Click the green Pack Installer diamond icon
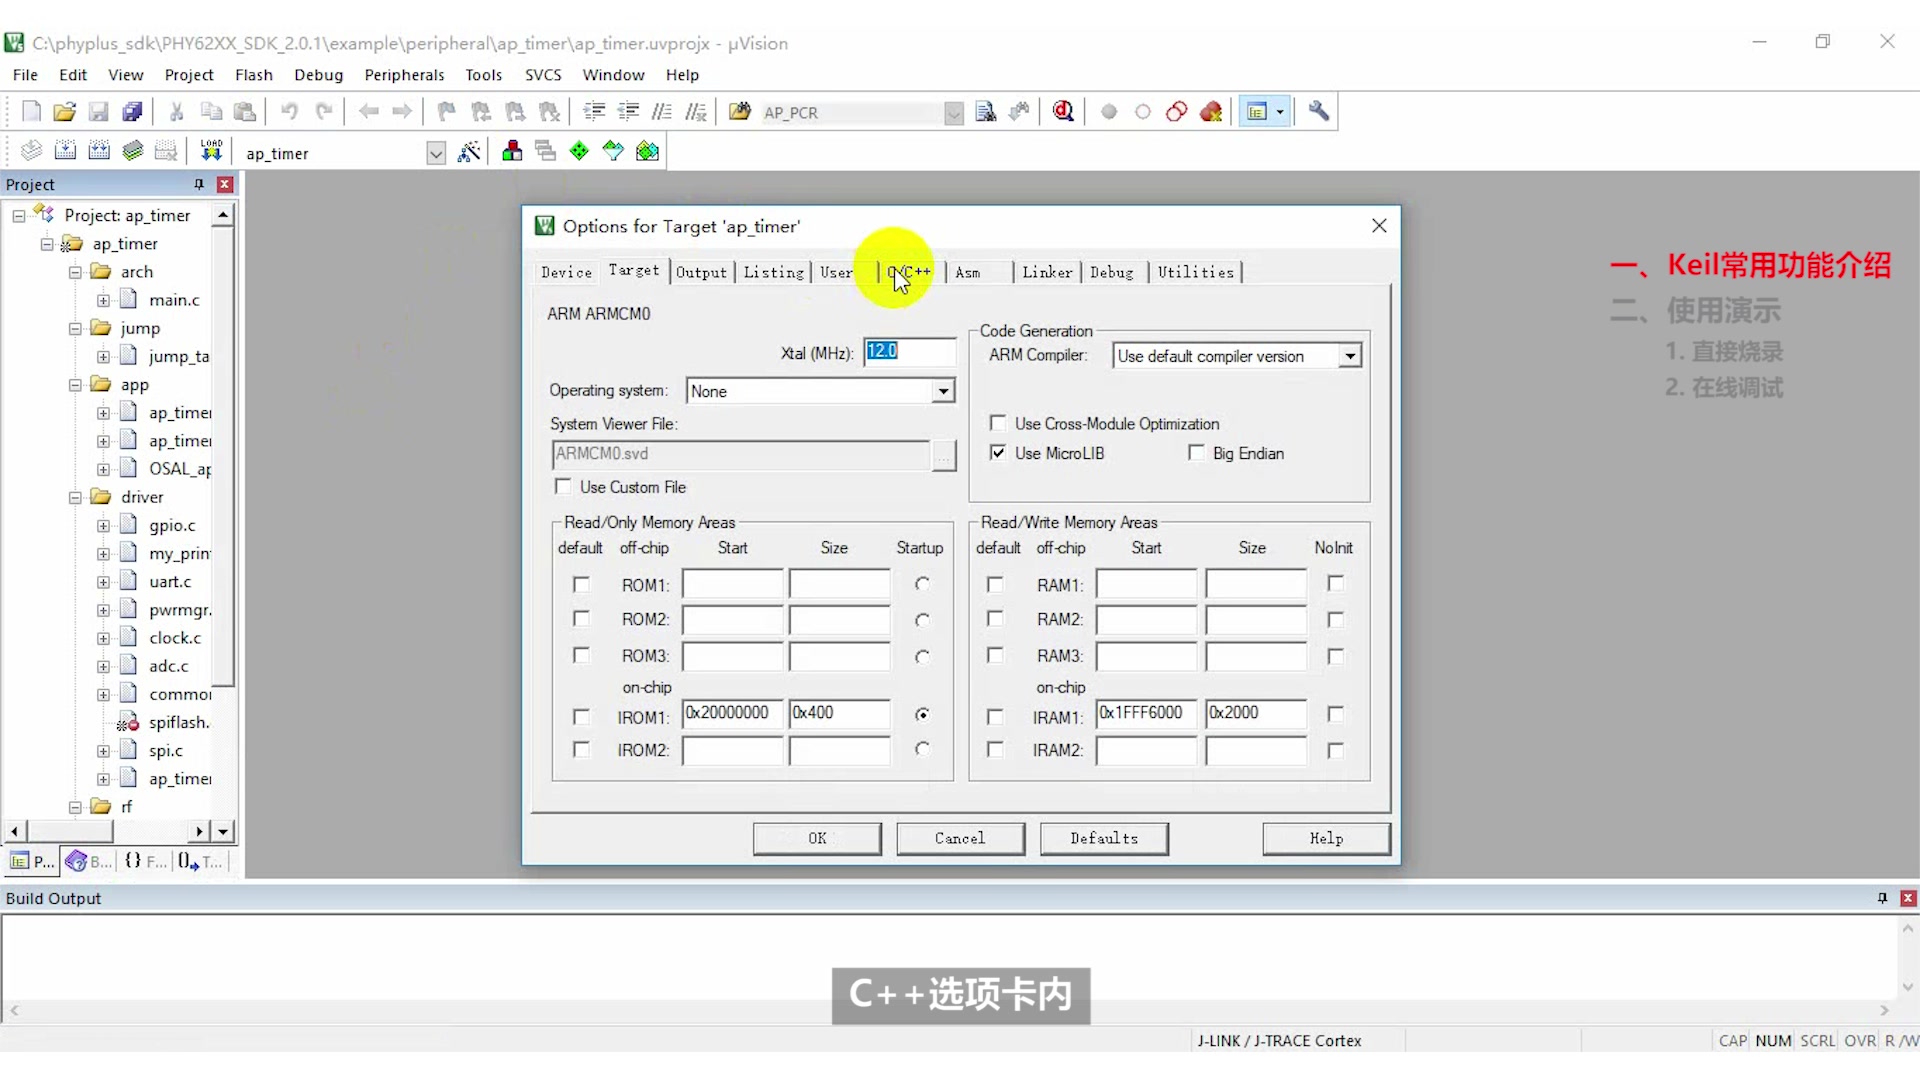Viewport: 1920px width, 1080px height. [x=579, y=152]
